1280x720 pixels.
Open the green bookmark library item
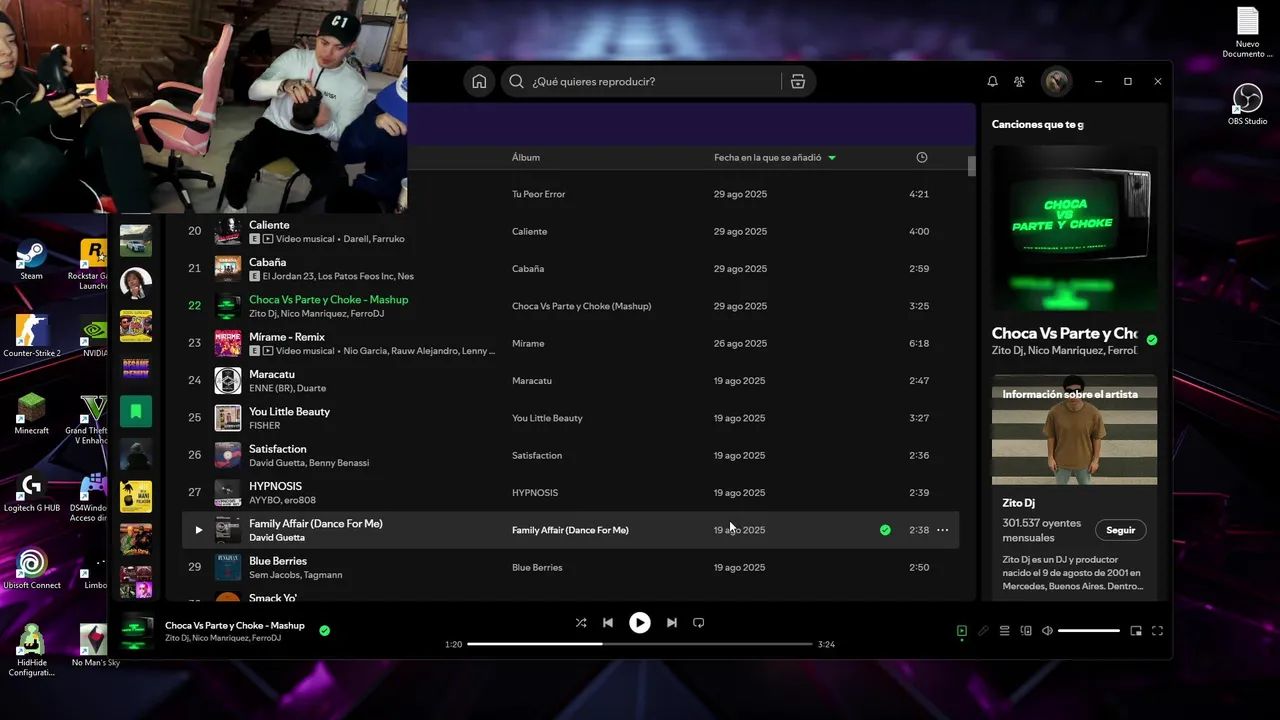[136, 411]
